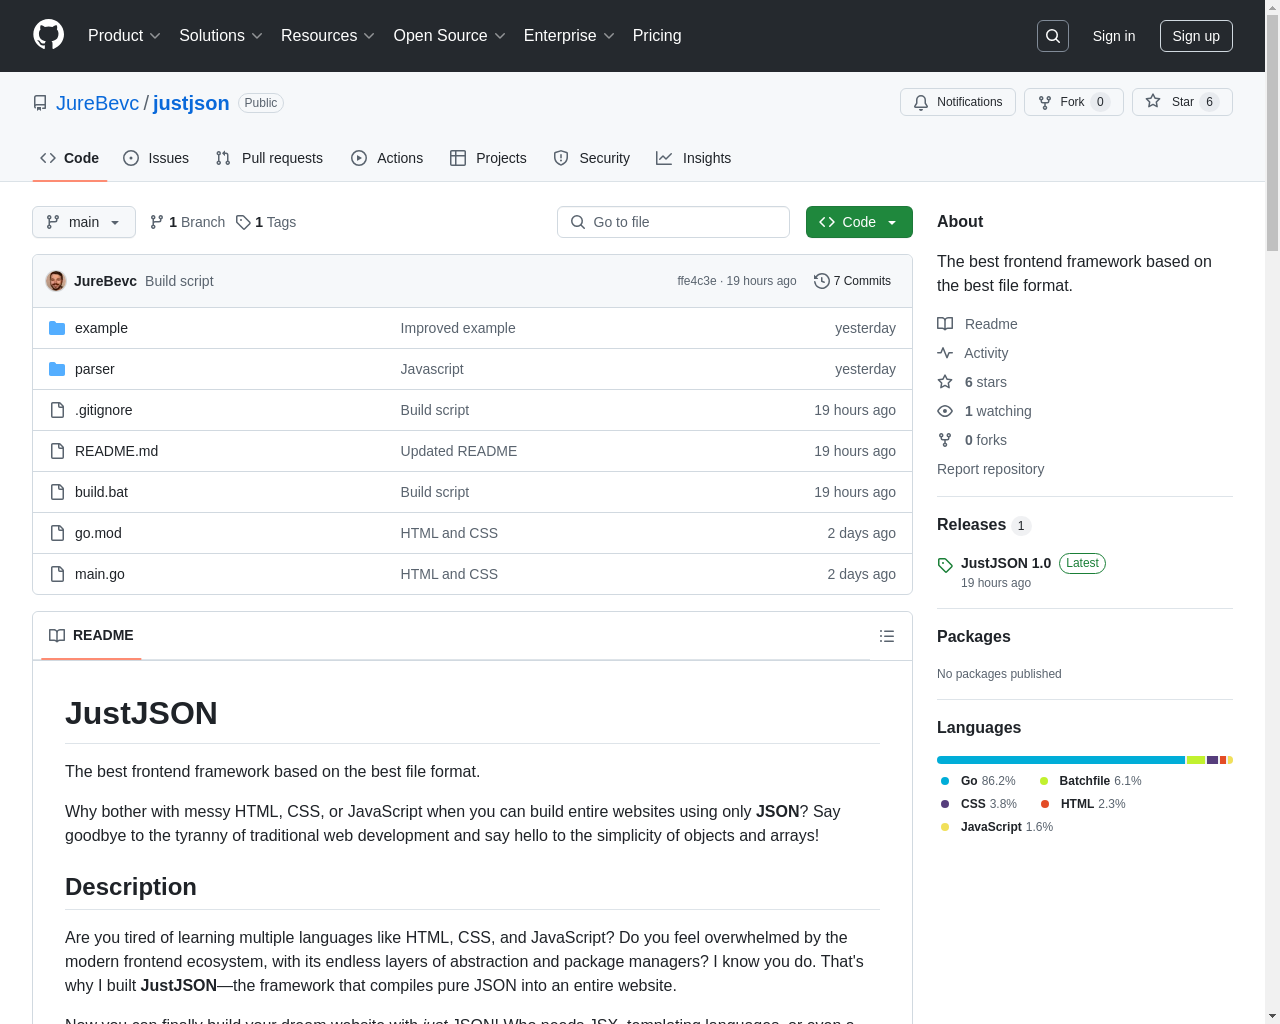Image resolution: width=1280 pixels, height=1024 pixels.
Task: Click the Activity pulse icon in About
Action: point(945,353)
